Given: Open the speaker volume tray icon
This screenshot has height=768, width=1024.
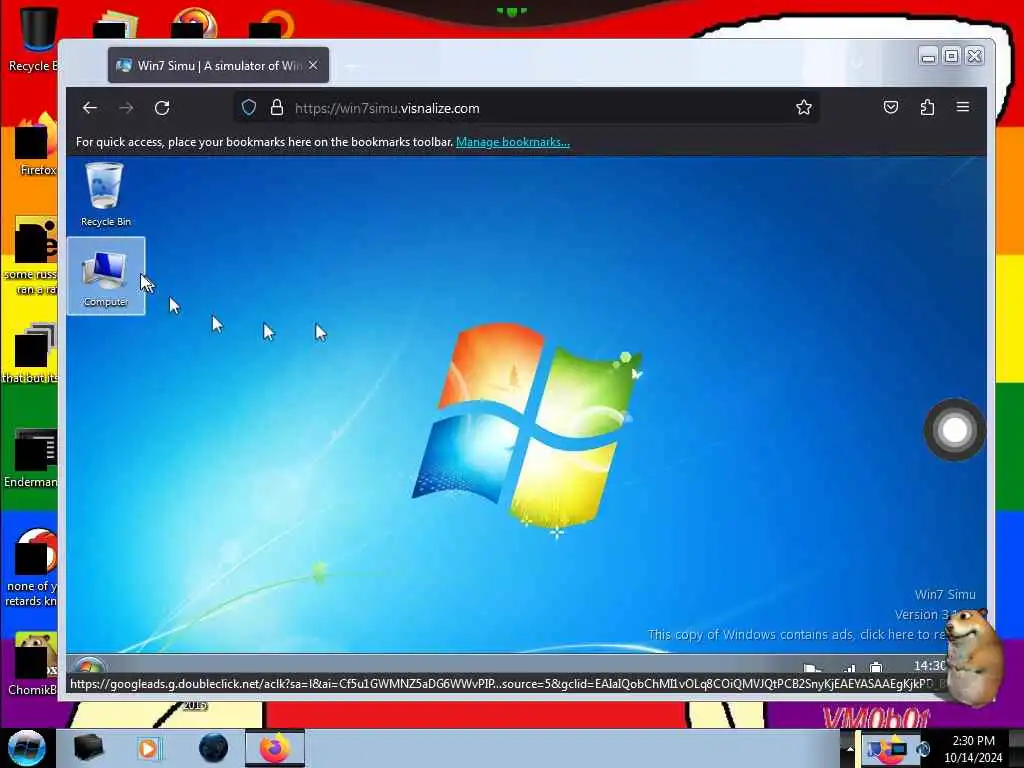Looking at the screenshot, I should [x=923, y=748].
